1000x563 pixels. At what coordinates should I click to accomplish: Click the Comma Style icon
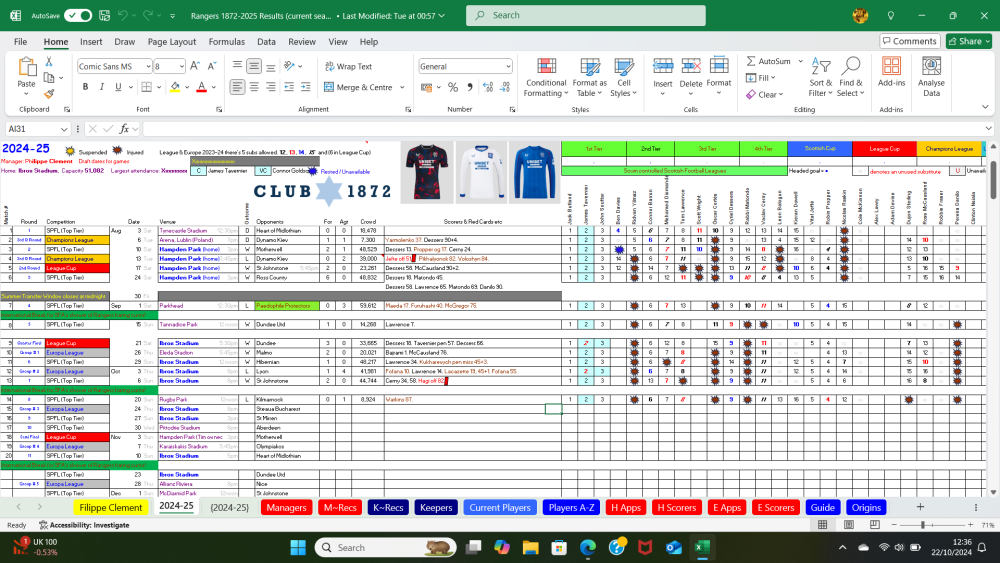[470, 87]
